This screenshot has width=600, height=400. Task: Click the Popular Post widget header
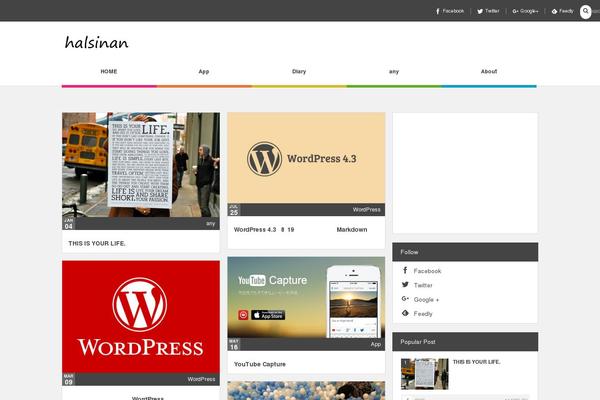pos(465,342)
